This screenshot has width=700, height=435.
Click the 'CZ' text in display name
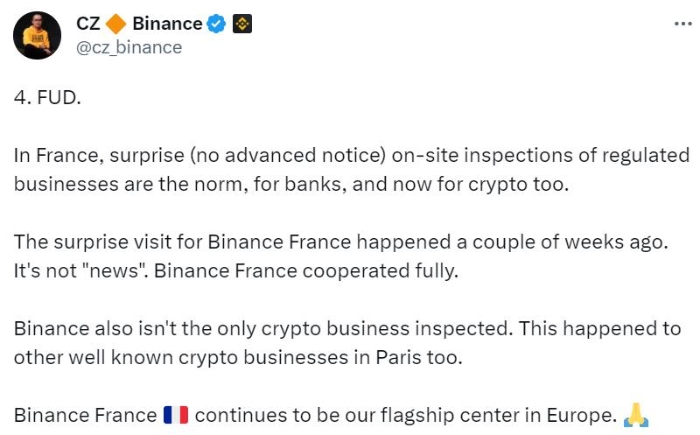tap(88, 24)
